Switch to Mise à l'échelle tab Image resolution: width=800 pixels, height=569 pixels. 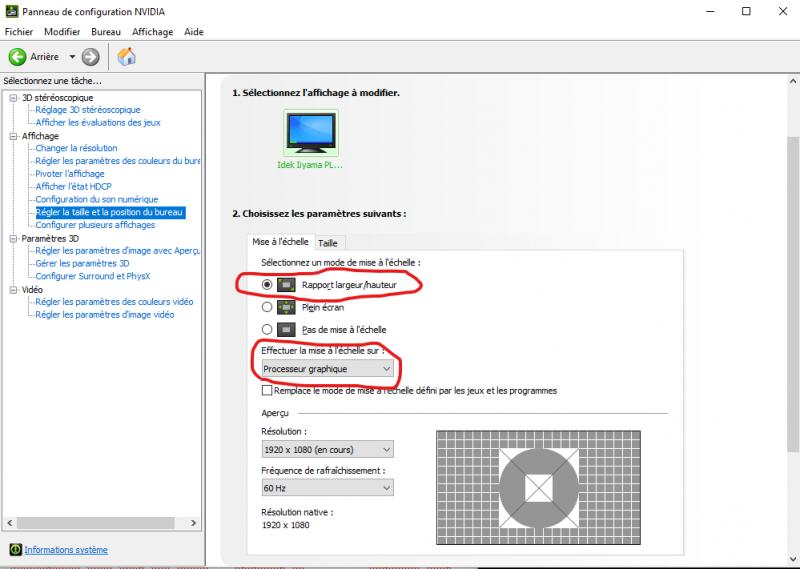point(280,241)
